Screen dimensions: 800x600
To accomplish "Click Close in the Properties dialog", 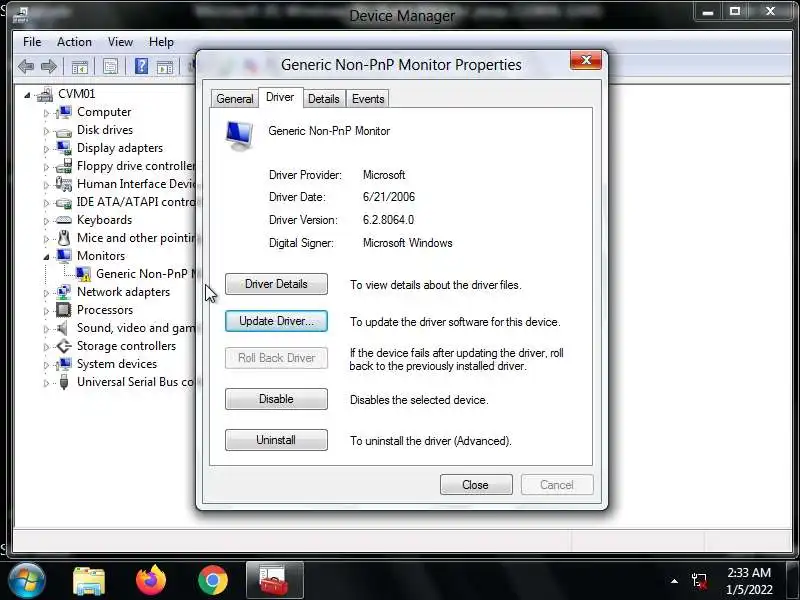I will coord(476,485).
